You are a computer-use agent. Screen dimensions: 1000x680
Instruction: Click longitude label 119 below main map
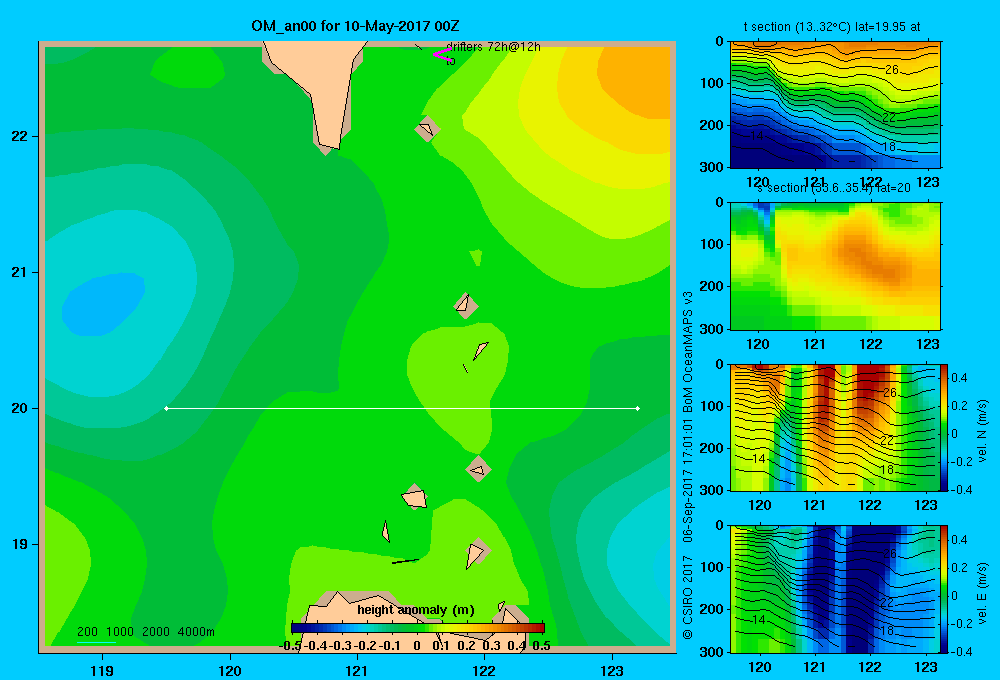[102, 670]
